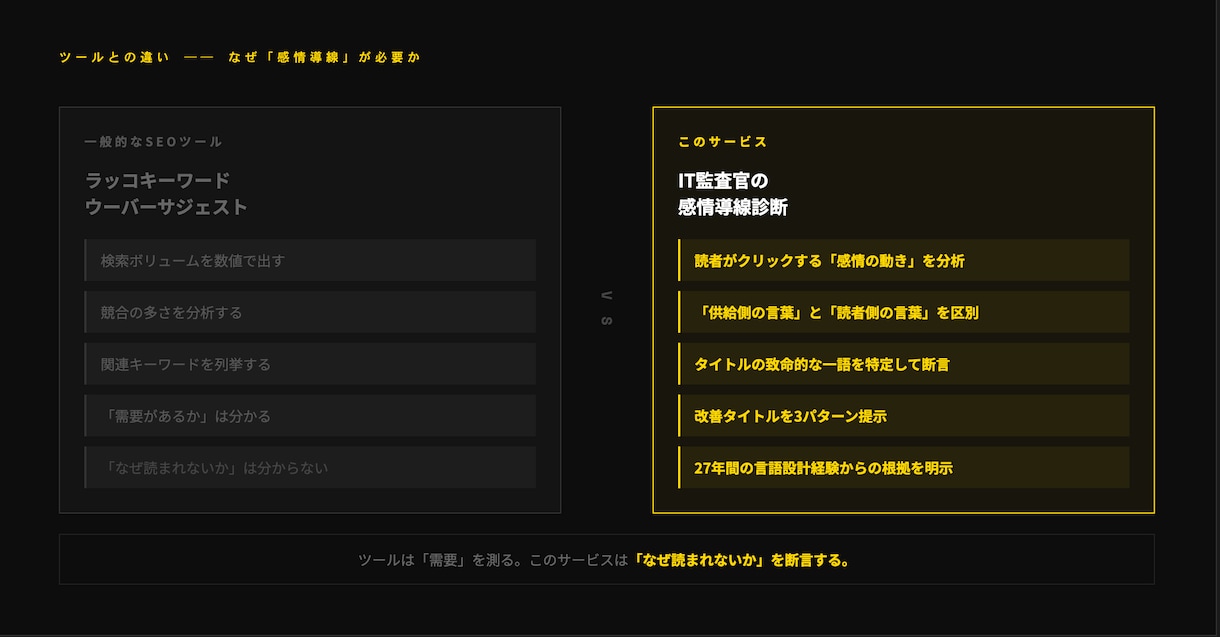
Task: Click the highlighted phrase '「なぜ読まれないか」を断言する。'
Action: tap(742, 560)
